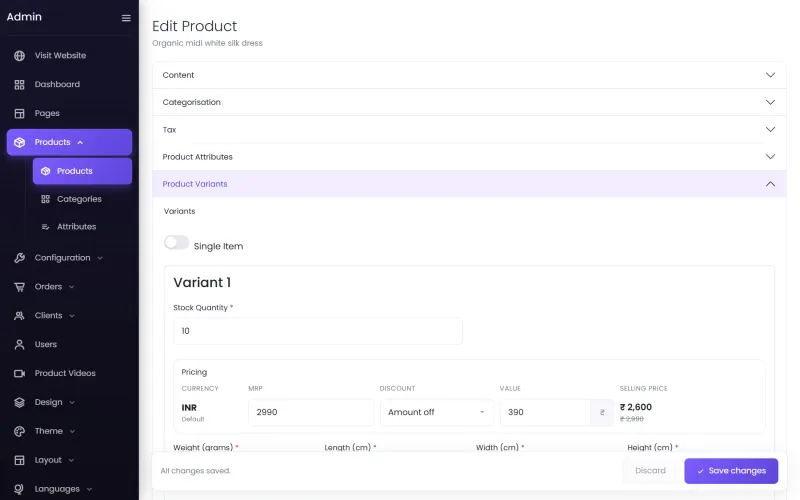This screenshot has width=800, height=500.
Task: Expand the Categorisation section chevron
Action: pyautogui.click(x=770, y=102)
